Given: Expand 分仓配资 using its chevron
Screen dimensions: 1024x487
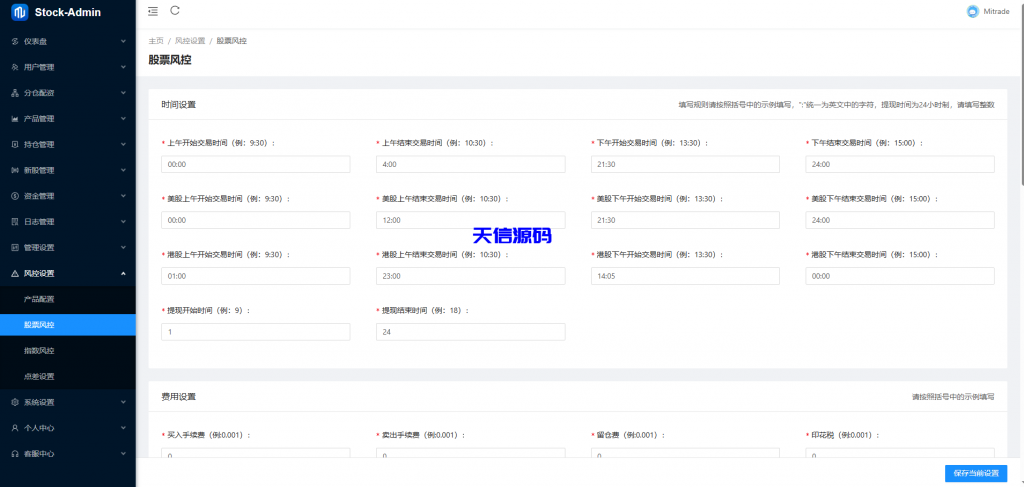Looking at the screenshot, I should [x=123, y=93].
